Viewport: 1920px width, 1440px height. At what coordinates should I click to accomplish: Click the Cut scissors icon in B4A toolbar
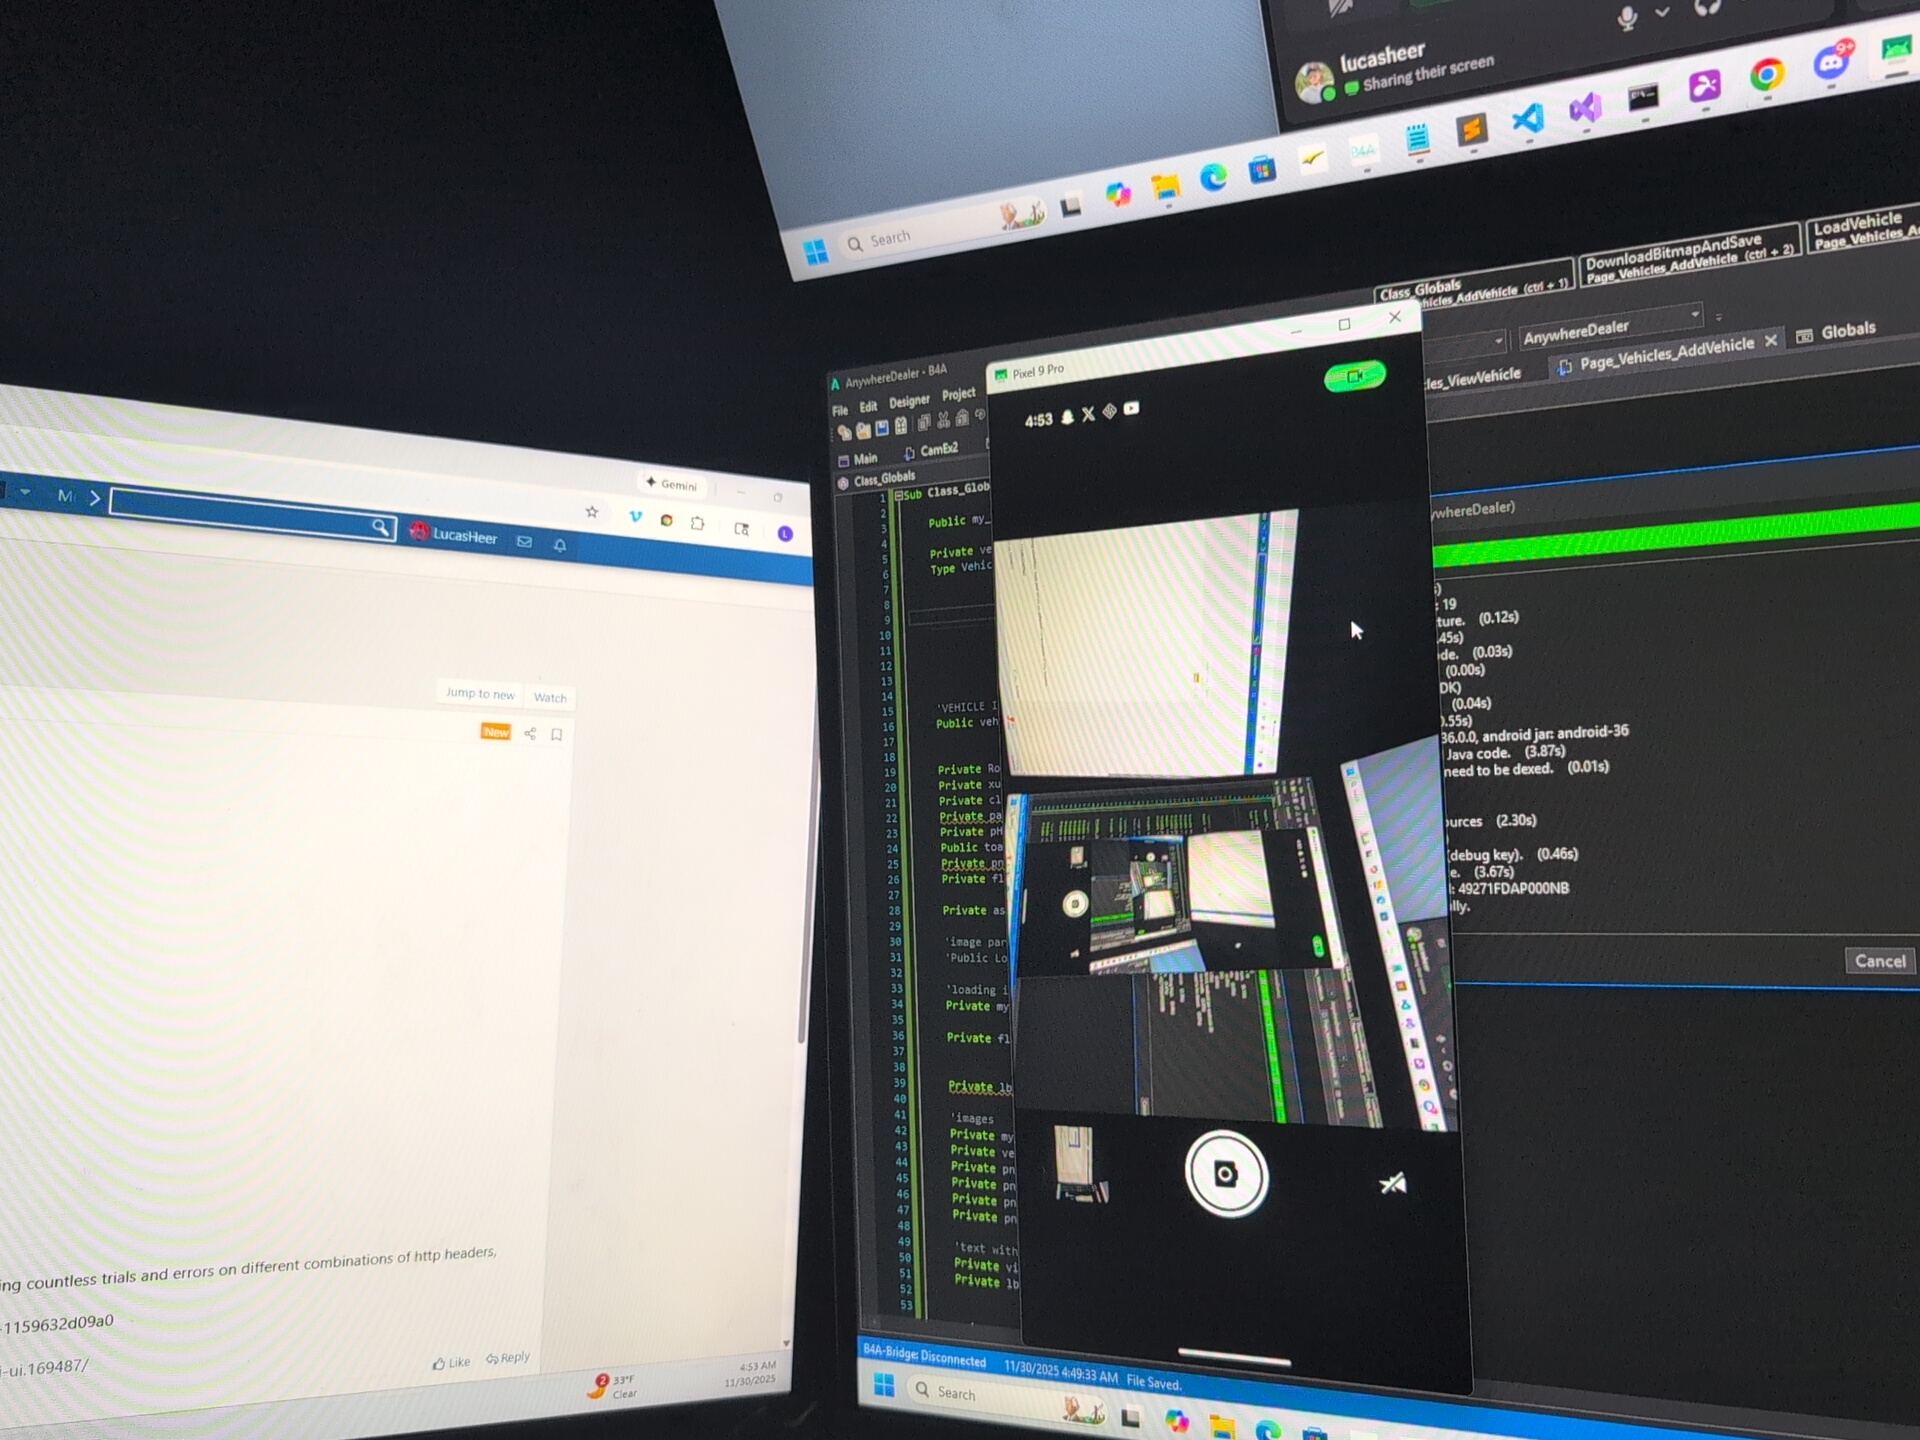tap(943, 421)
